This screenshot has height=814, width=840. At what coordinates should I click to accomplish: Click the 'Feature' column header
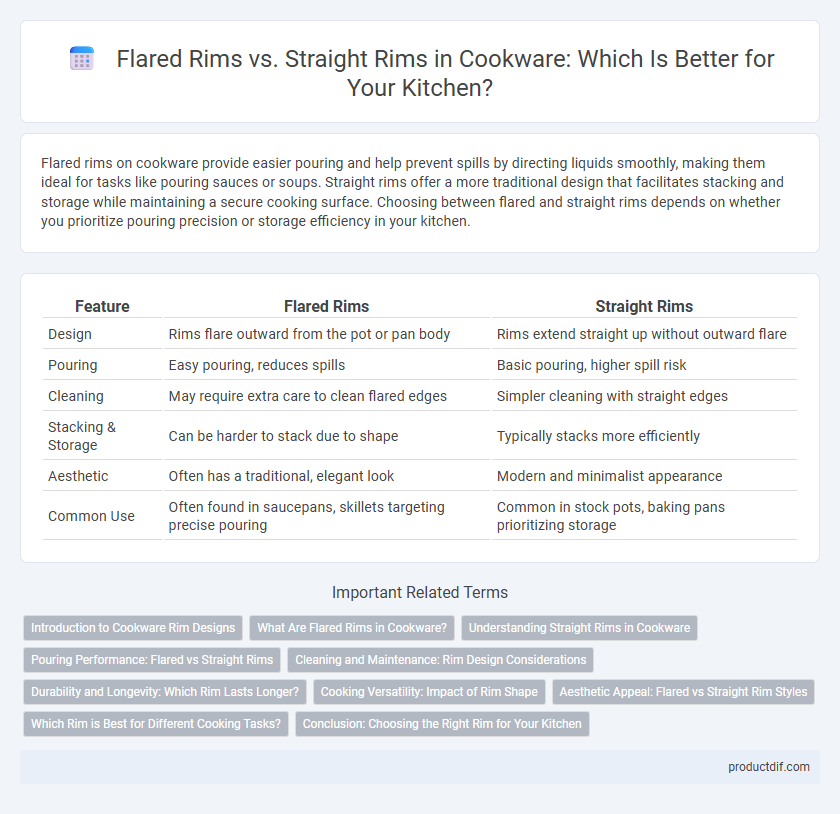tap(102, 306)
